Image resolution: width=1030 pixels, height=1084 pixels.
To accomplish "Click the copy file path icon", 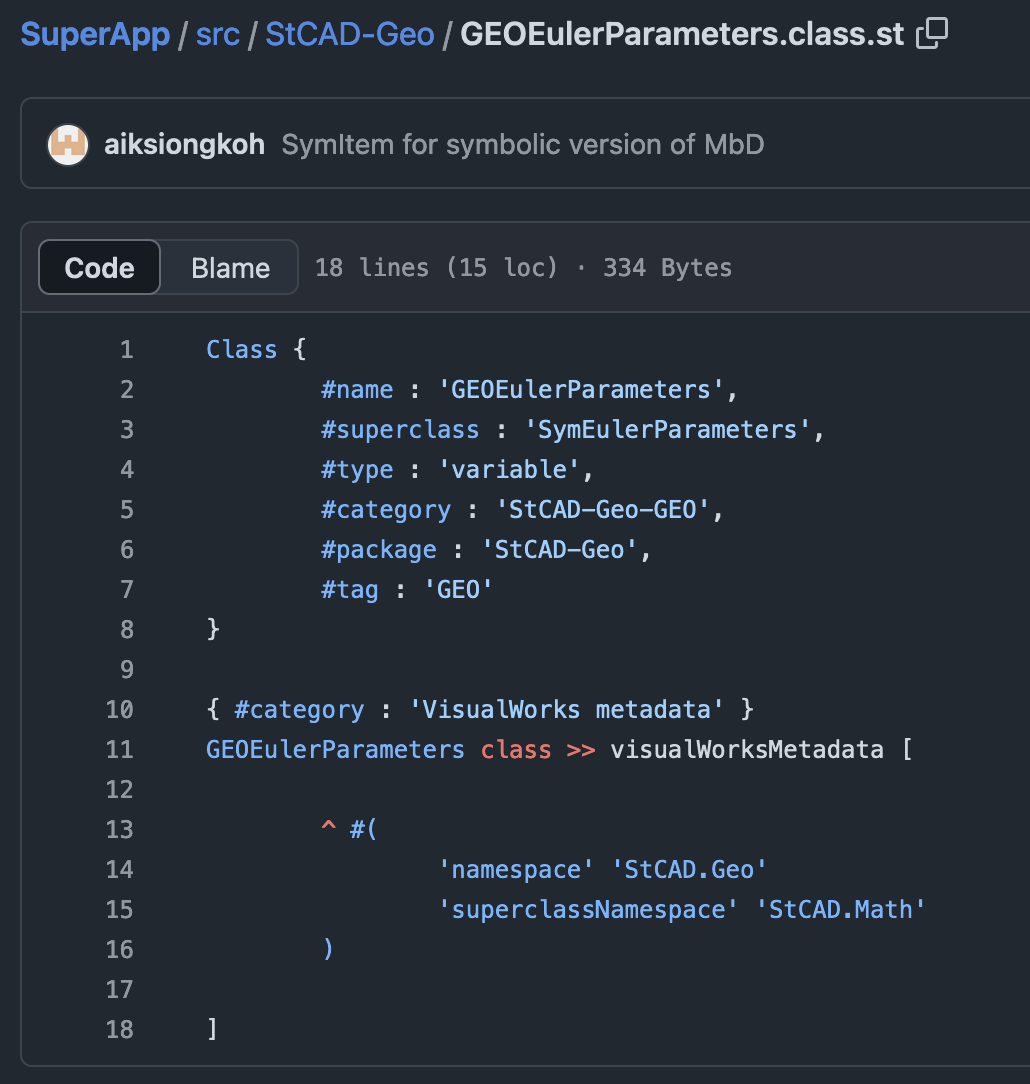I will (931, 35).
